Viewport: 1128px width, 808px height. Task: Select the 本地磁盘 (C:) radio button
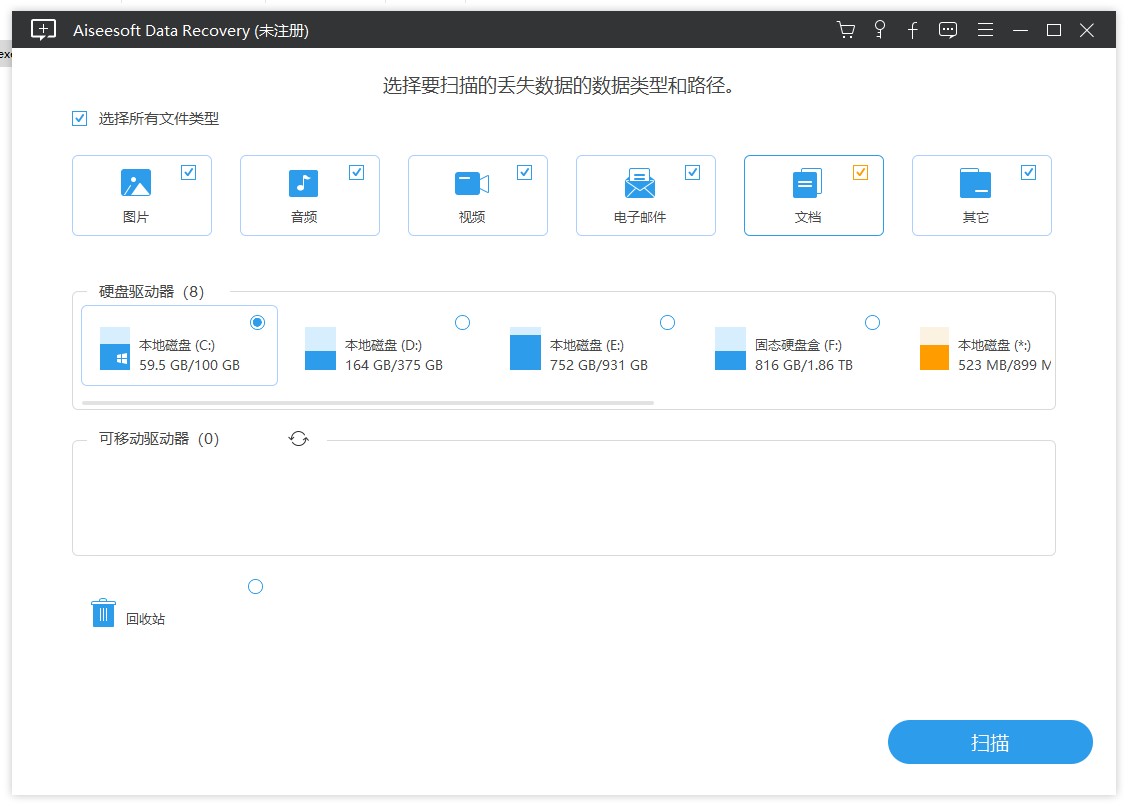(258, 322)
